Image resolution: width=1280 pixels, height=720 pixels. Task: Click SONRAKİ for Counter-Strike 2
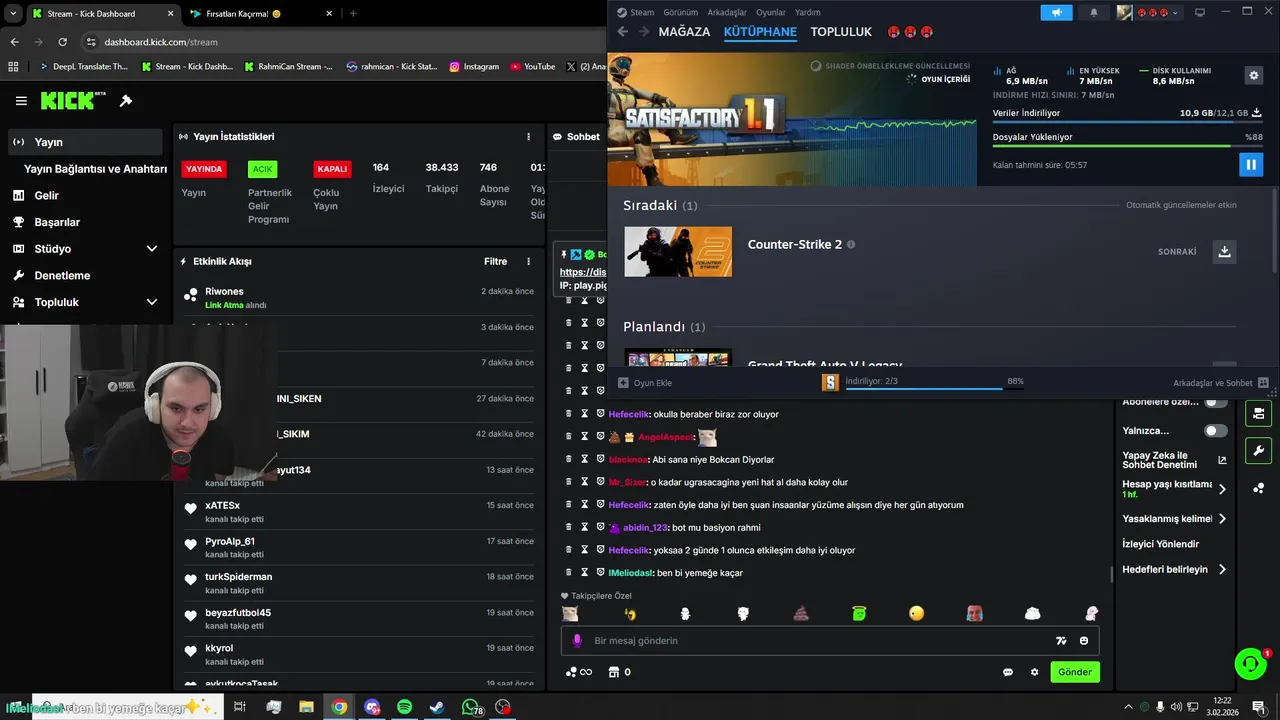pyautogui.click(x=1177, y=252)
